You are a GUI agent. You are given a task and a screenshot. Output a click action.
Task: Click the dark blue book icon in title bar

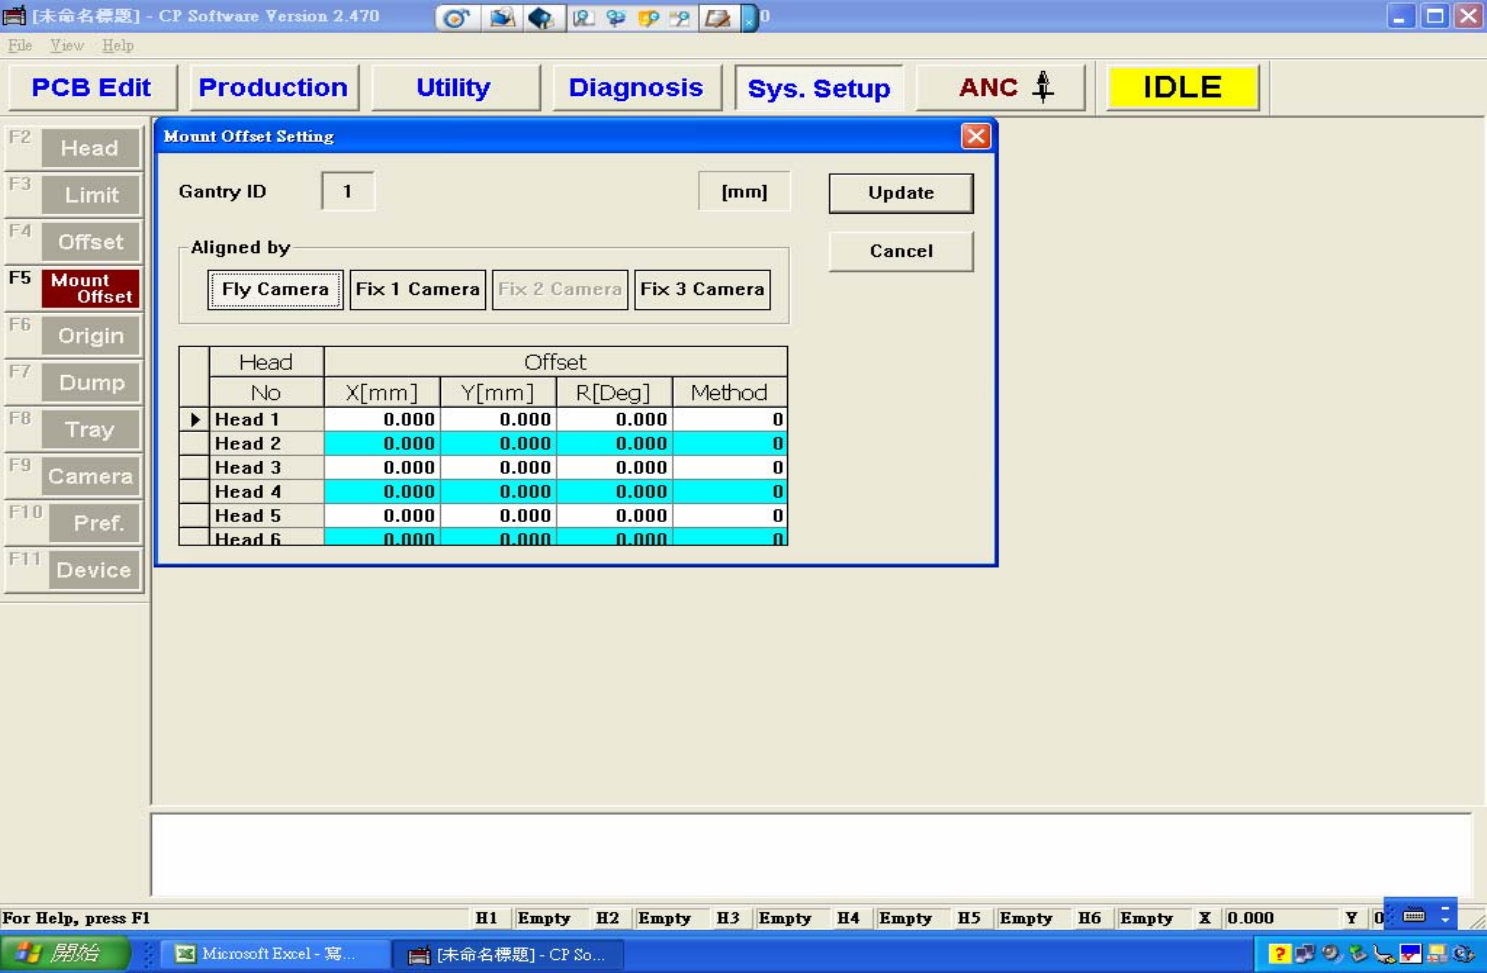click(x=540, y=17)
